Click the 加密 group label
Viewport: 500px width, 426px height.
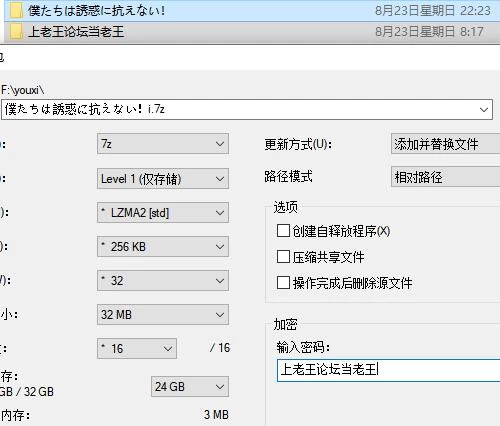pos(285,324)
